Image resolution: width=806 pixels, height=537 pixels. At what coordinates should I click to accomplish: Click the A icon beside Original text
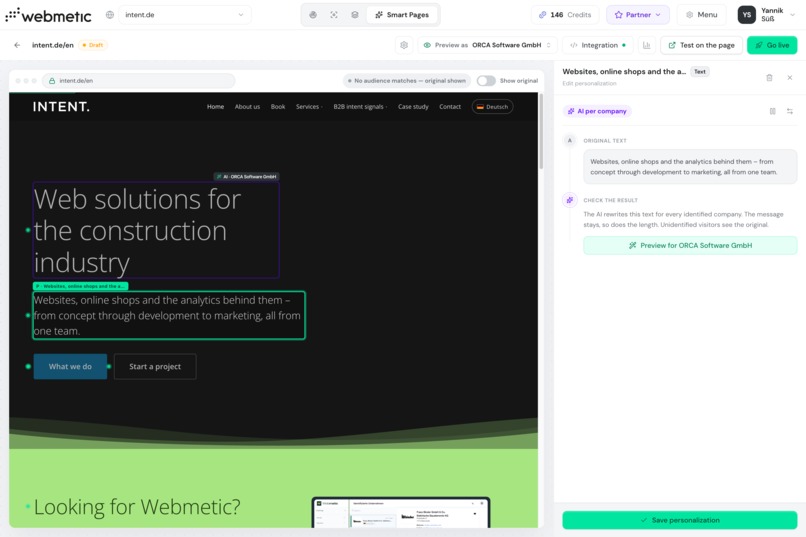pos(570,140)
